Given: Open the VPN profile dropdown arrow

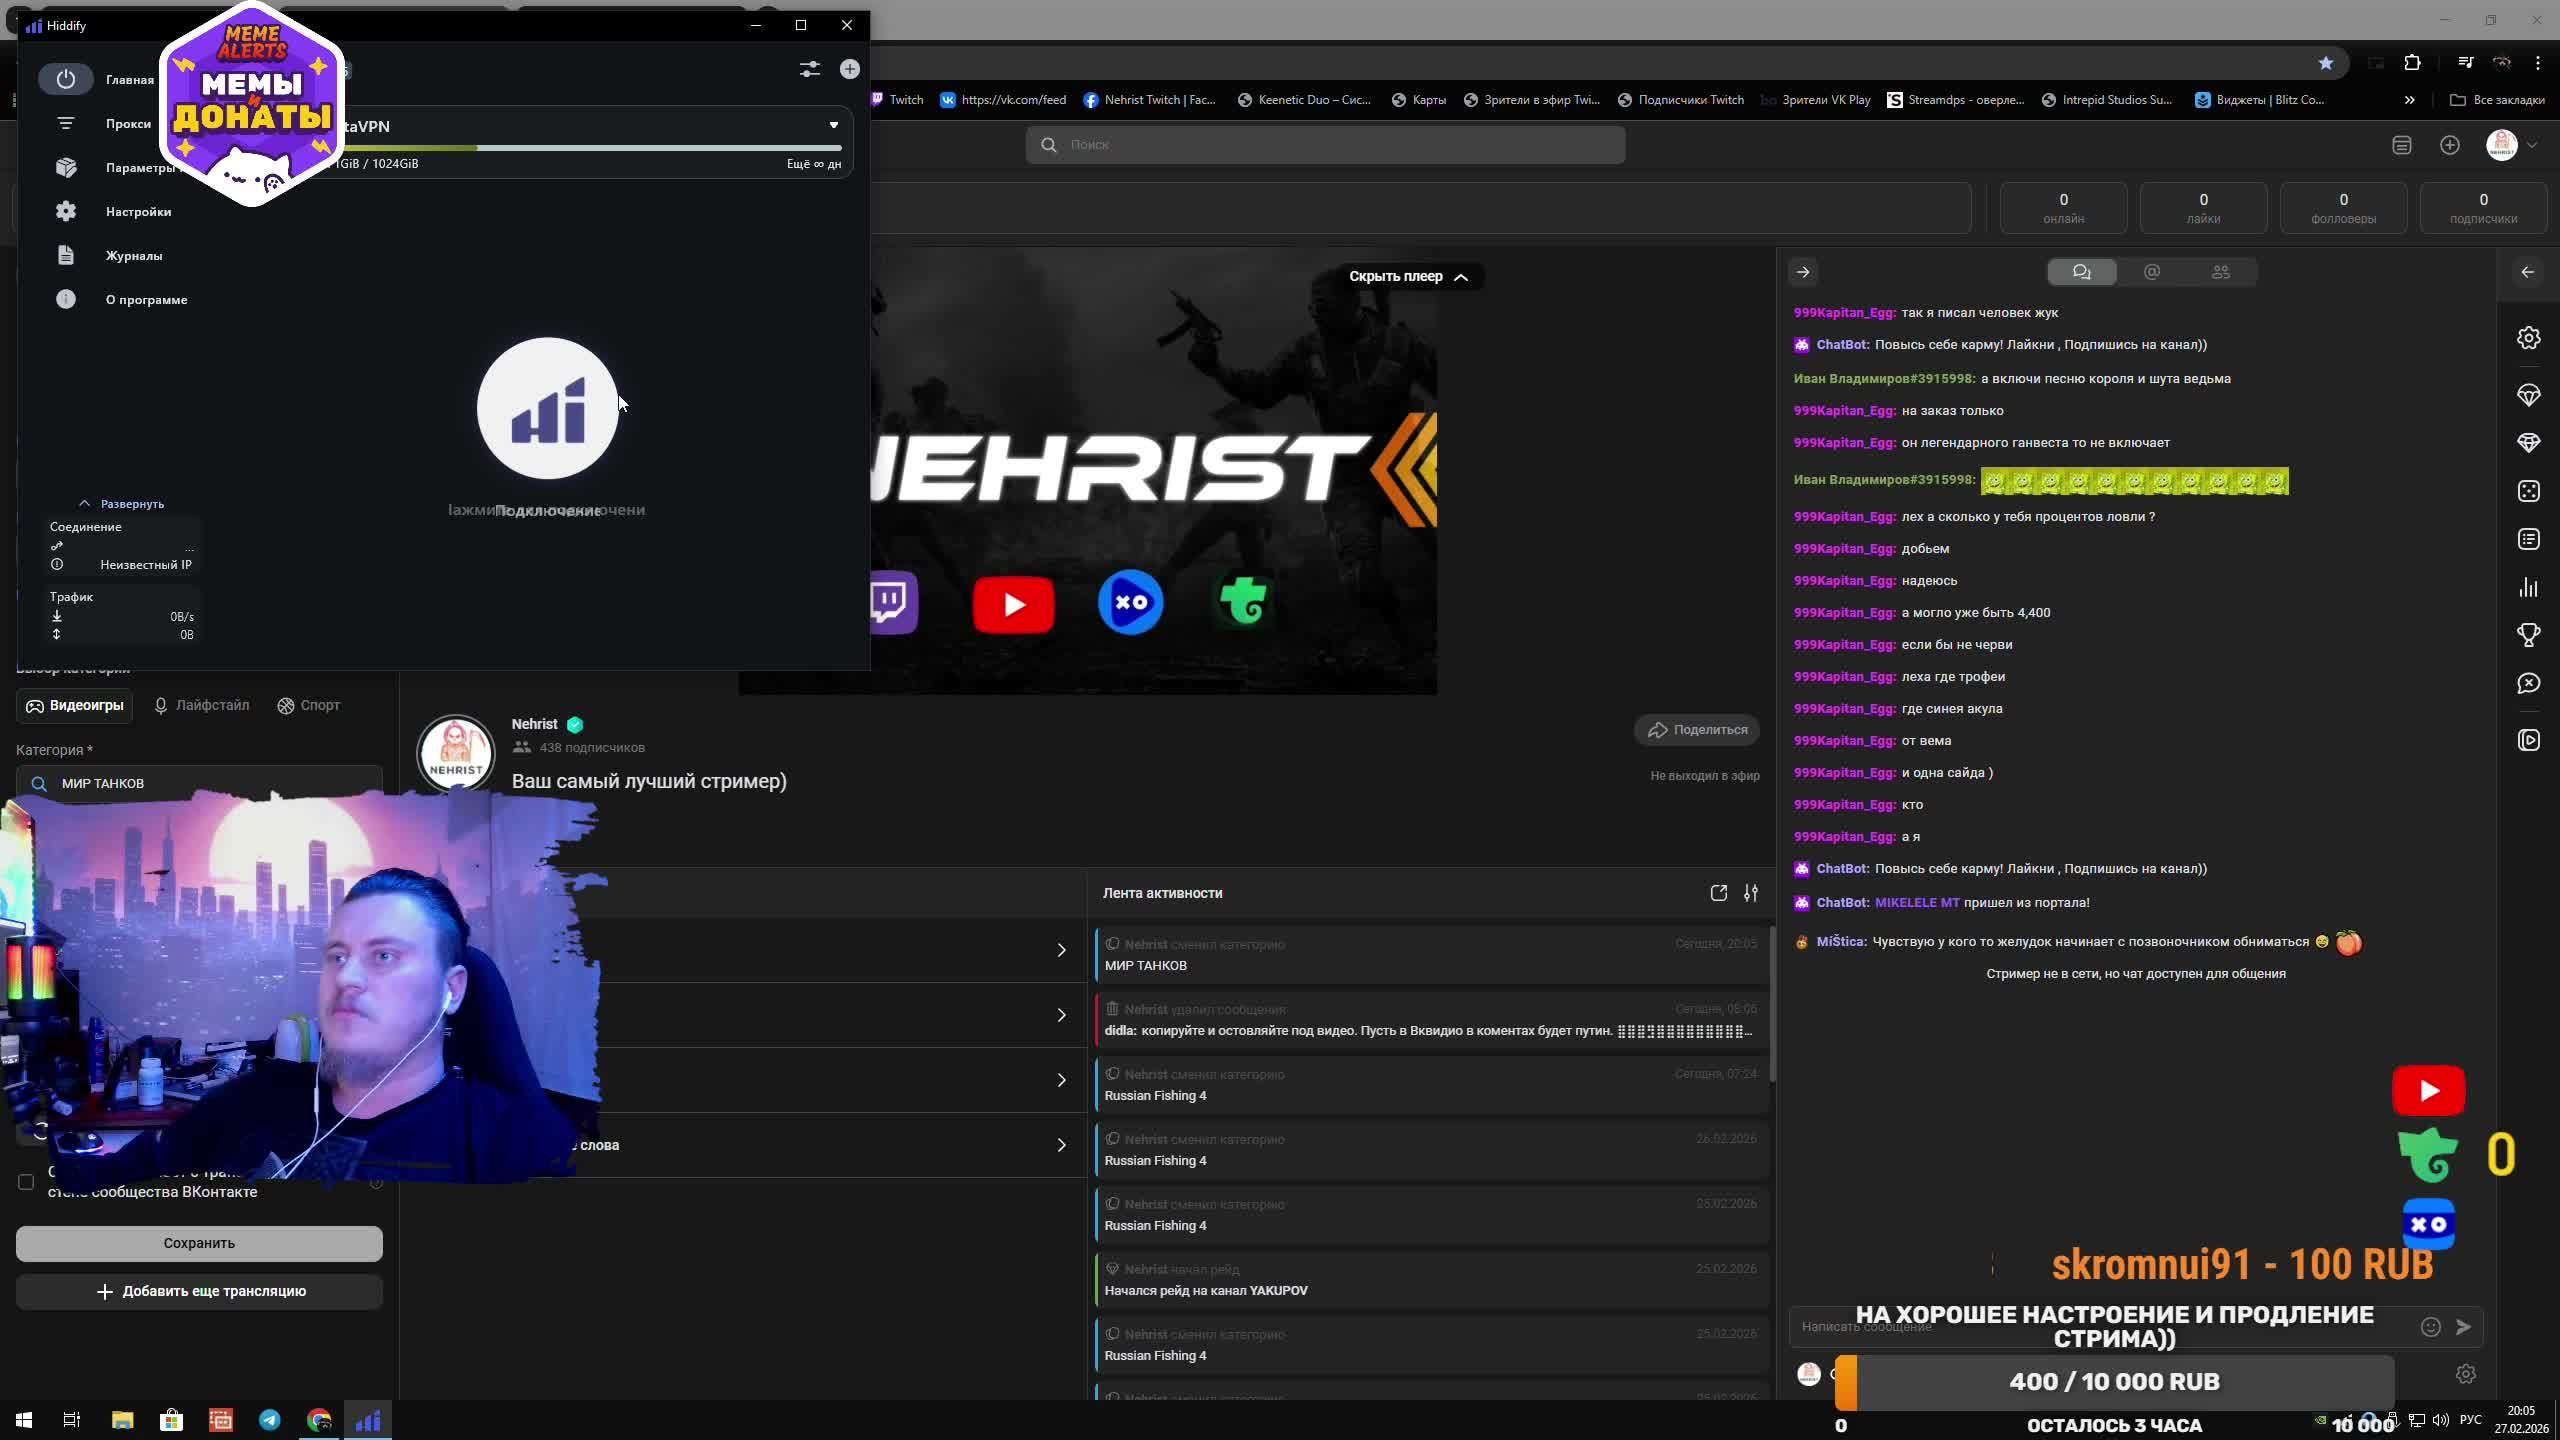Looking at the screenshot, I should click(x=833, y=126).
